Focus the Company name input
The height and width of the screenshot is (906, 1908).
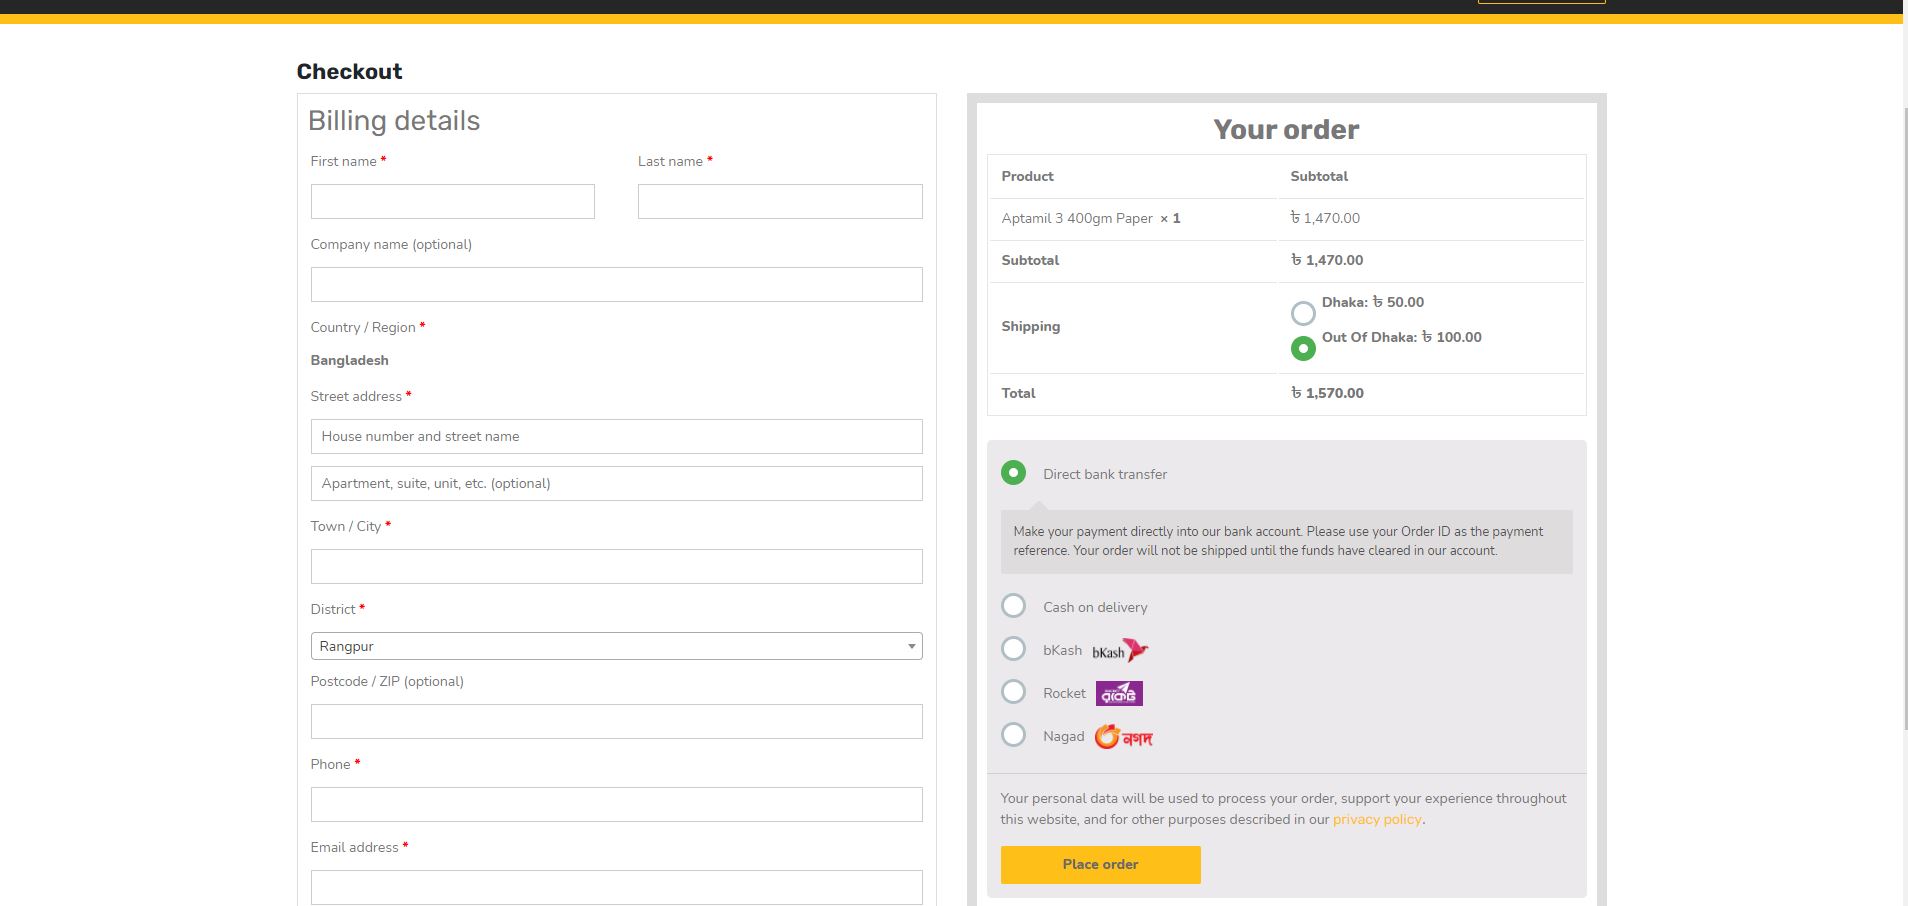click(616, 284)
